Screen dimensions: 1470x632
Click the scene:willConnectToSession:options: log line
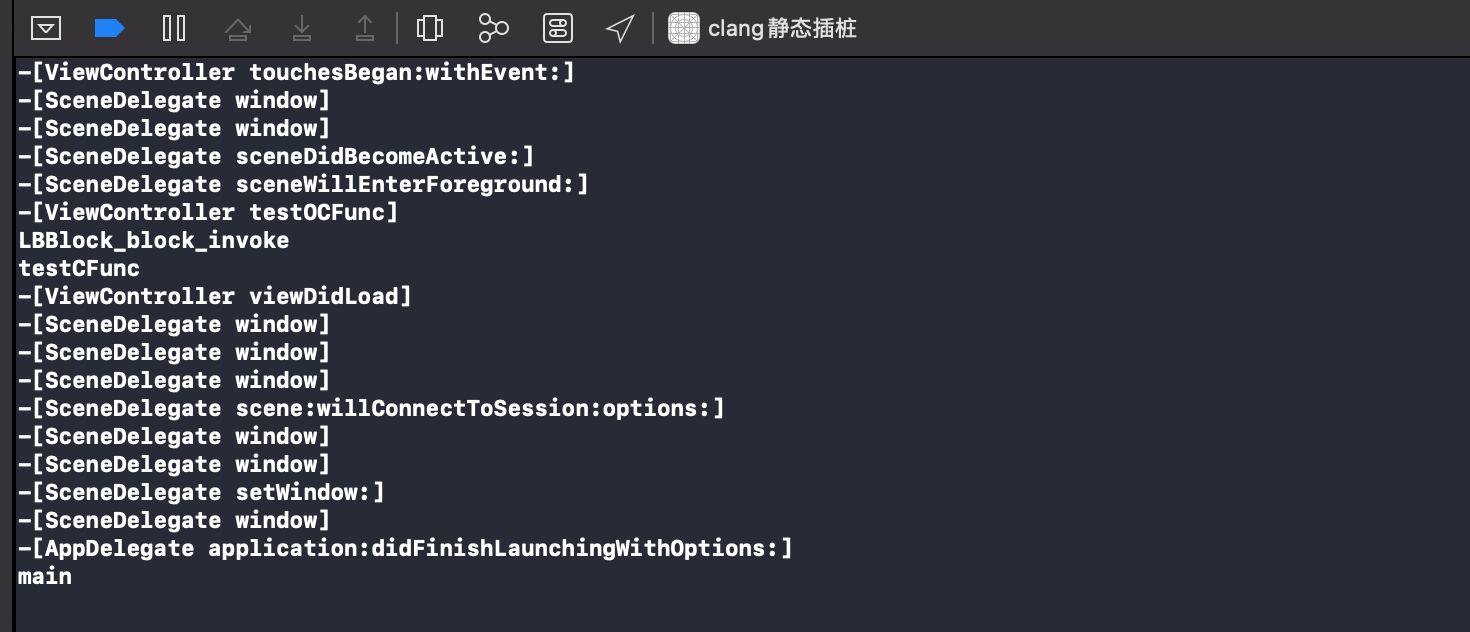click(371, 408)
